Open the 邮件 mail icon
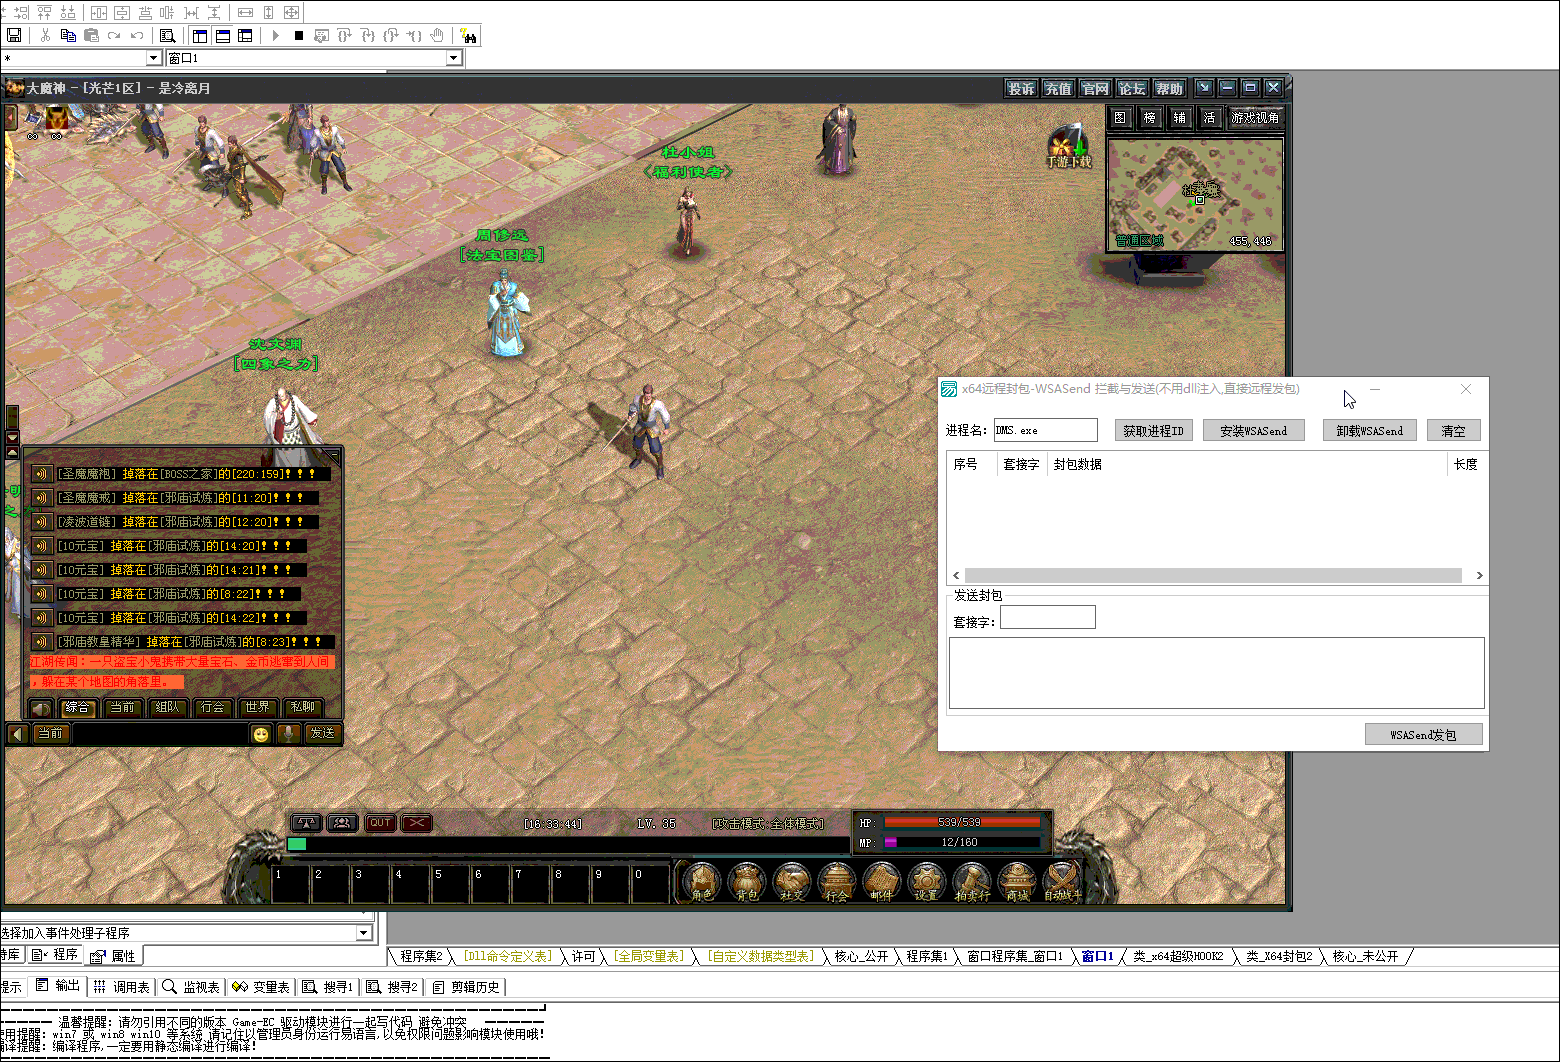The width and height of the screenshot is (1560, 1062). (x=882, y=880)
